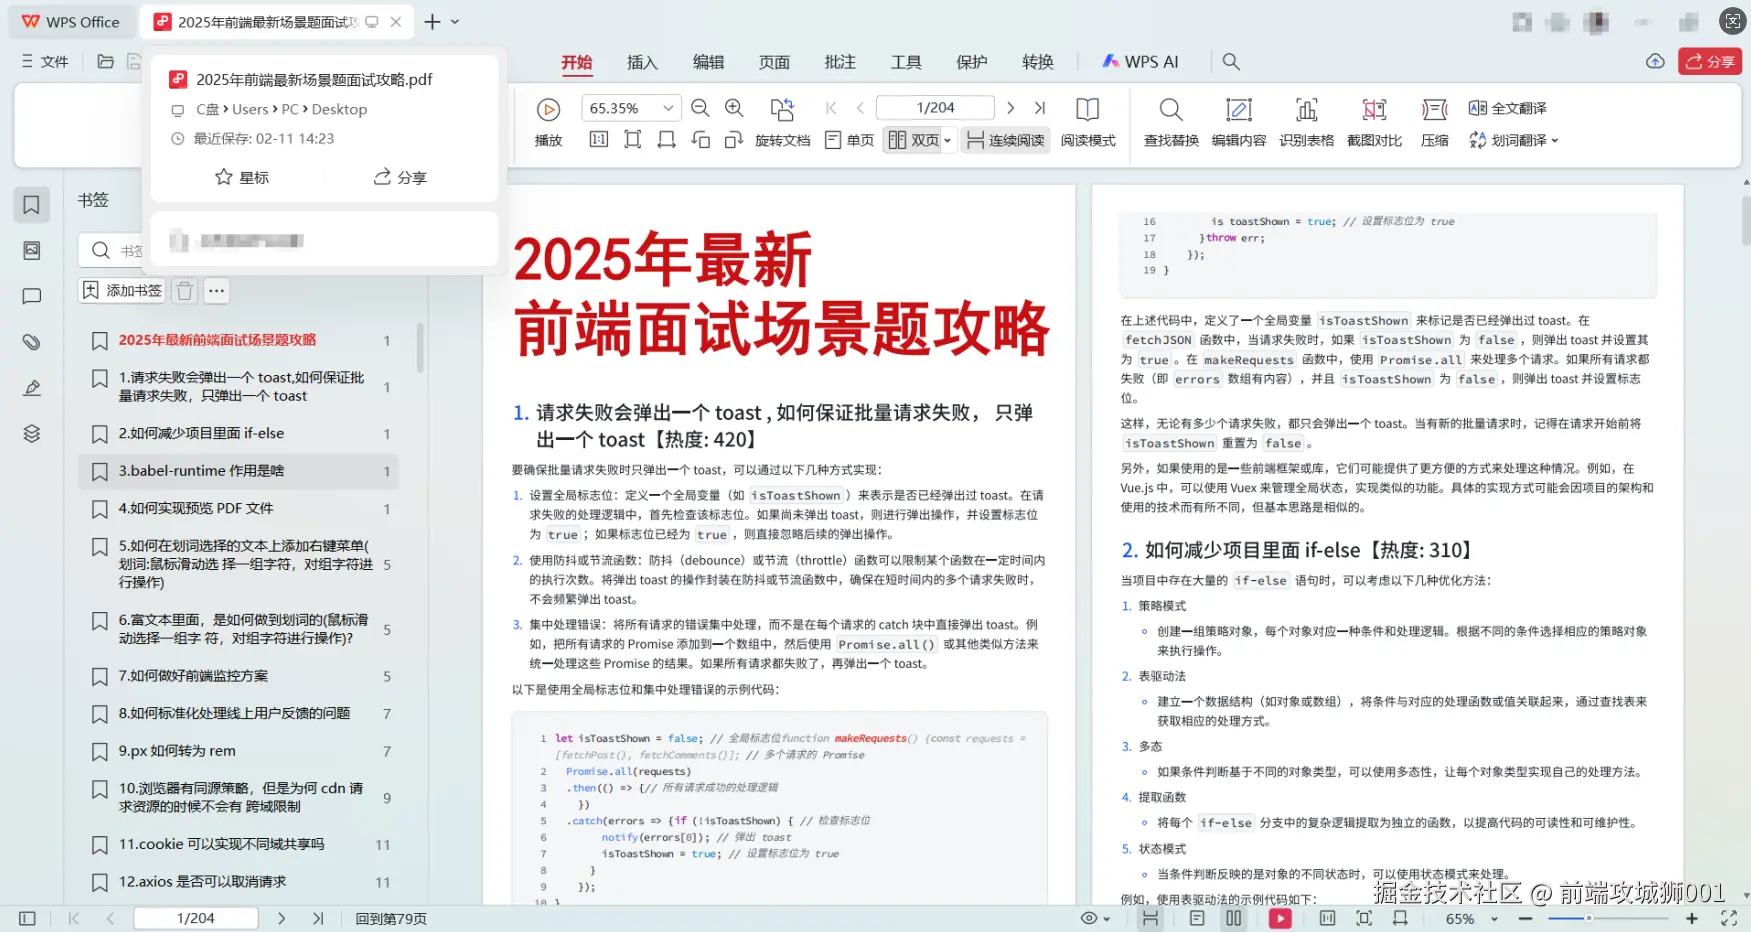Choose fit page icon in the ribbon

pos(633,140)
